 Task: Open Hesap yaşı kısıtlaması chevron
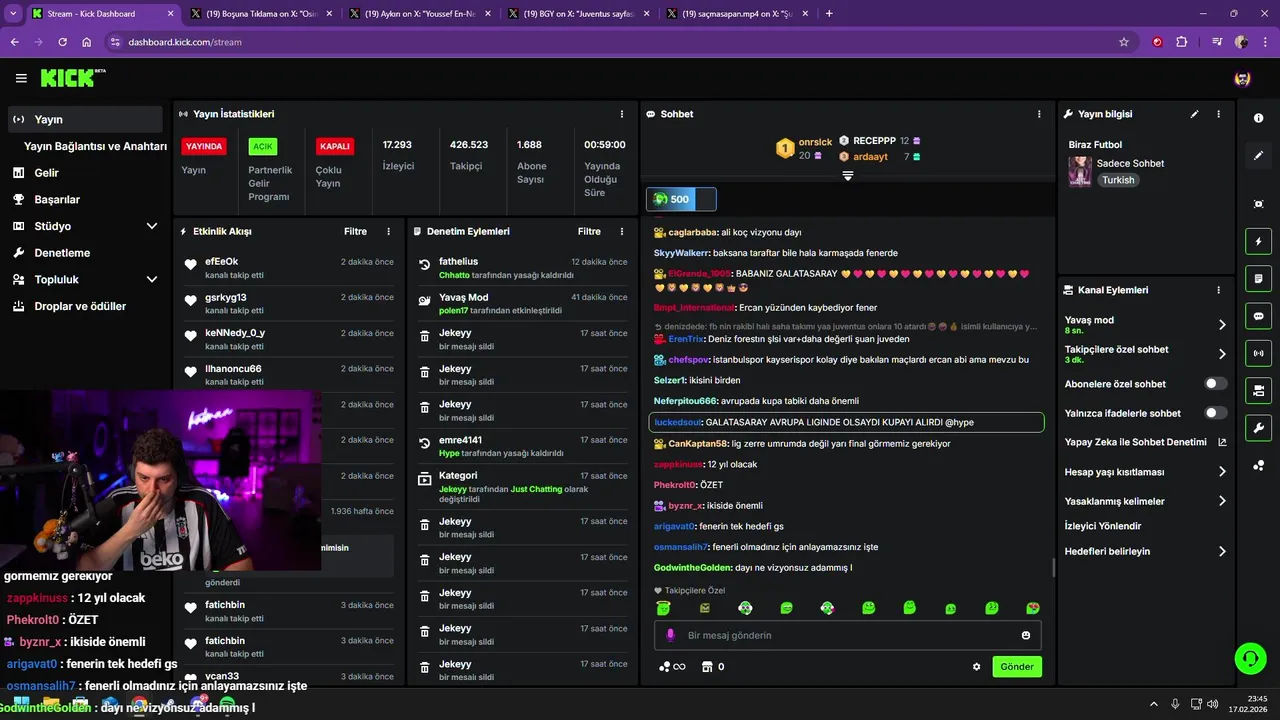tap(1222, 472)
